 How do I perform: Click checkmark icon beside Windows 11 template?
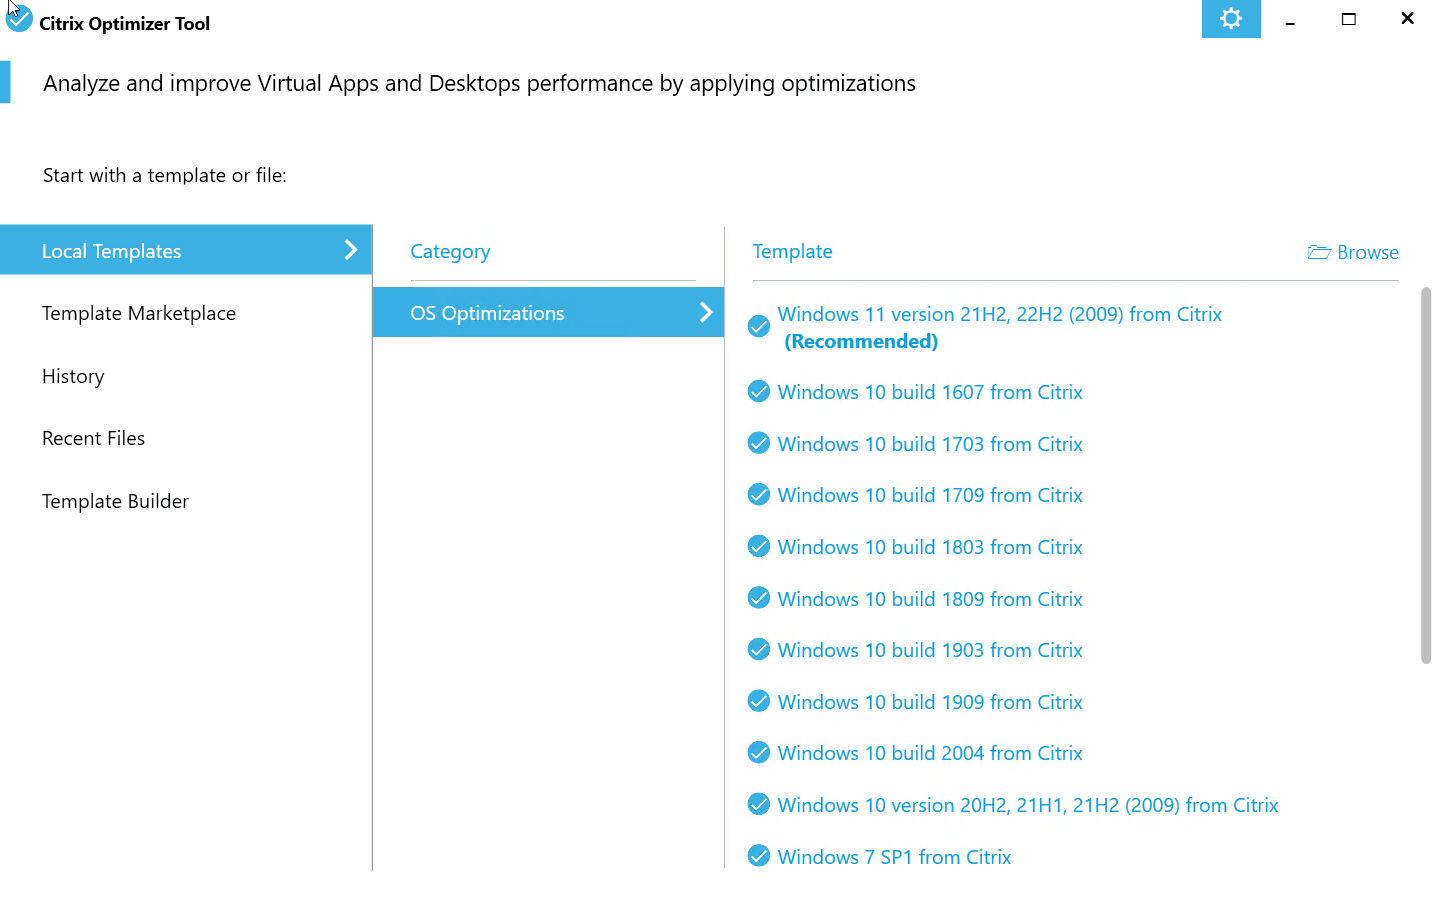(x=759, y=326)
